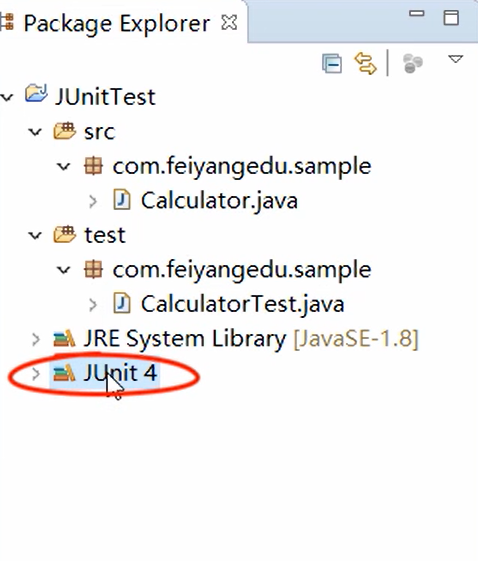
Task: Close the Package Explorer tab
Action: [x=229, y=23]
